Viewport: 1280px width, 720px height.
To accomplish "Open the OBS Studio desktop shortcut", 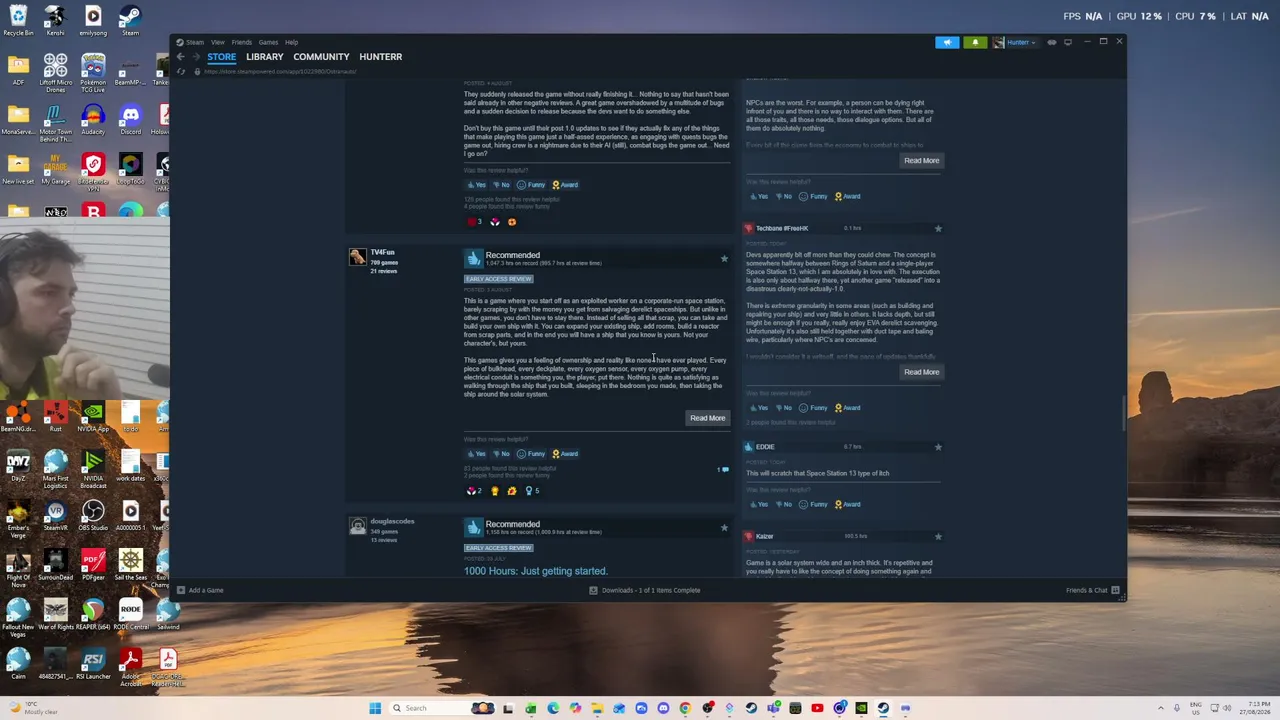I will point(93,516).
